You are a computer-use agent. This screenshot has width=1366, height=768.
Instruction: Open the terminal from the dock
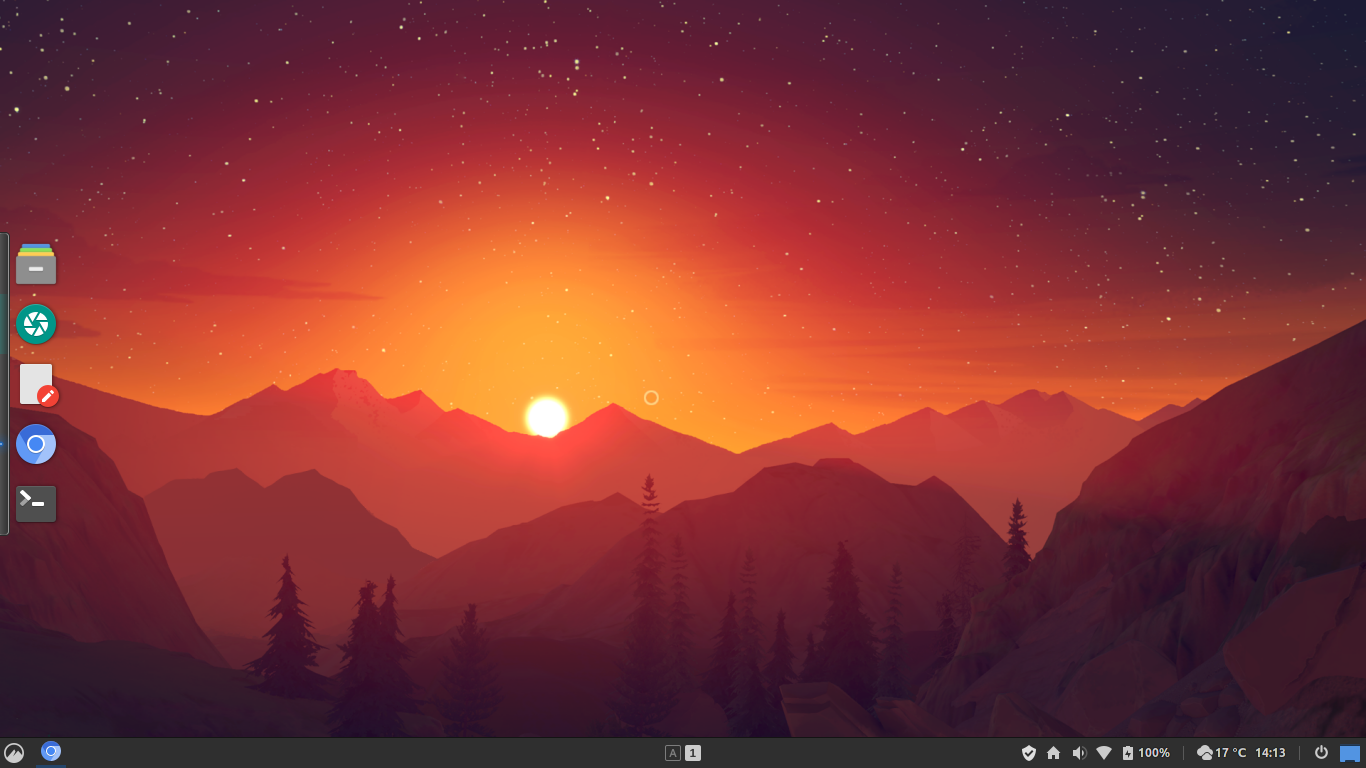tap(36, 503)
